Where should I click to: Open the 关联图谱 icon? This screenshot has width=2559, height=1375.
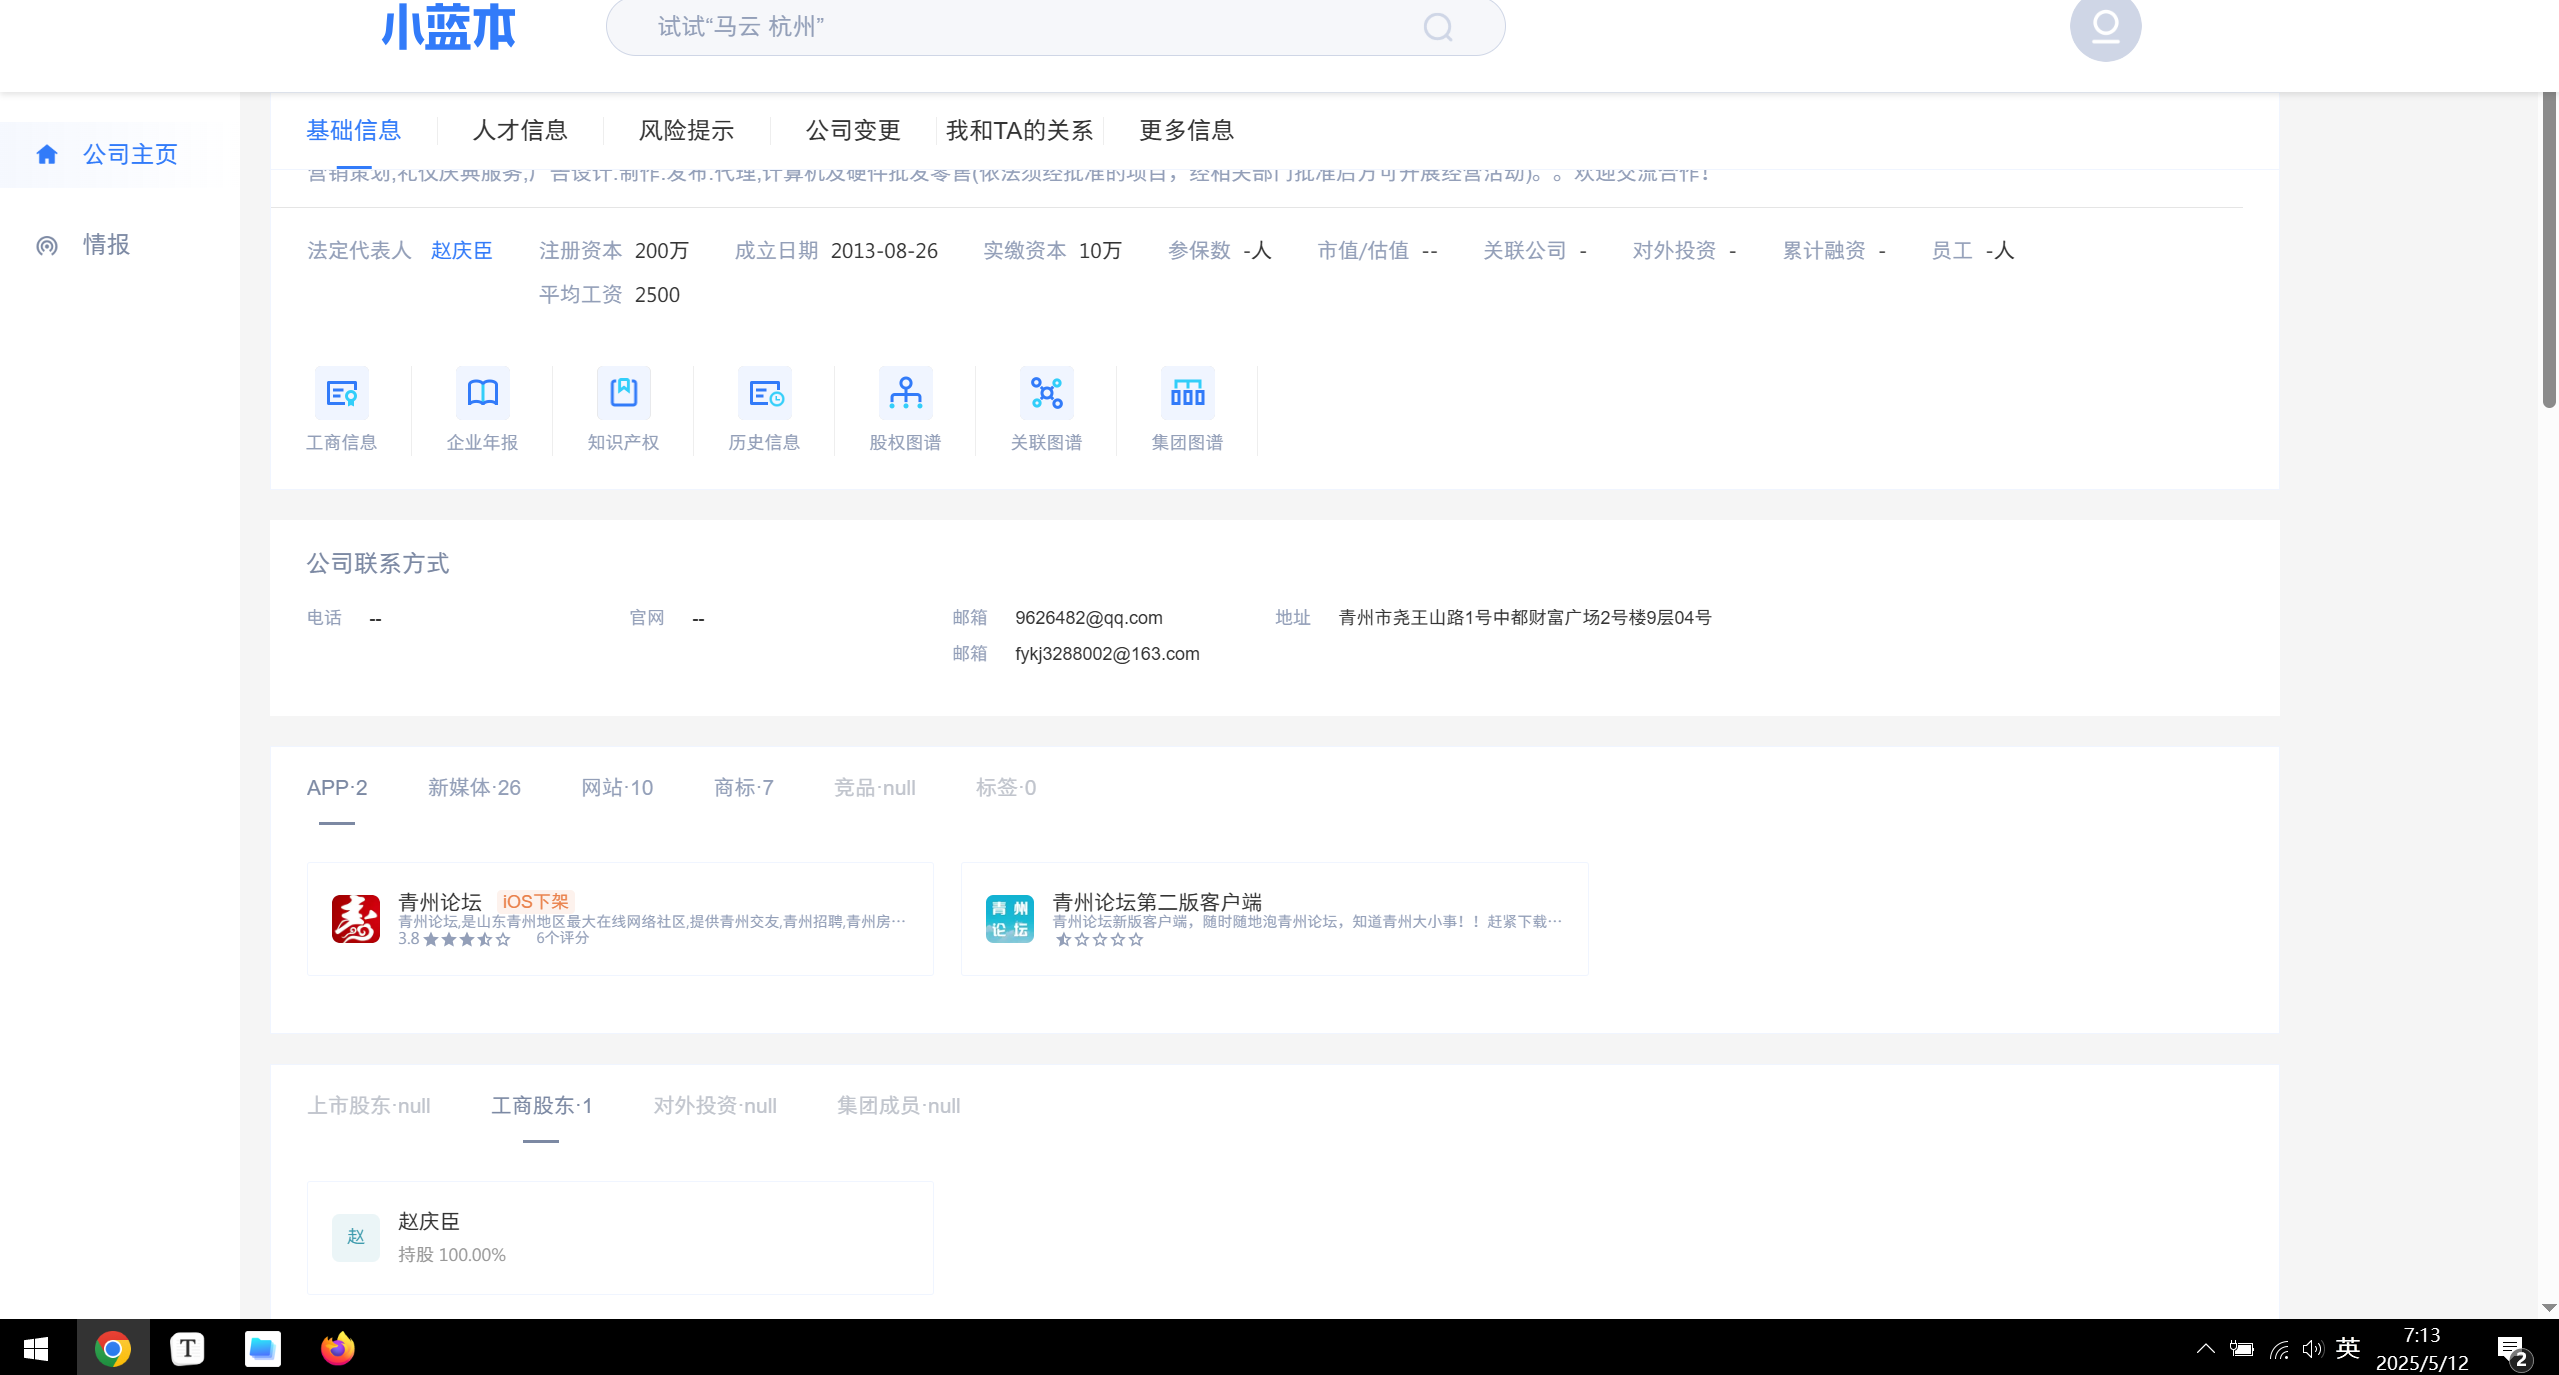pos(1045,392)
